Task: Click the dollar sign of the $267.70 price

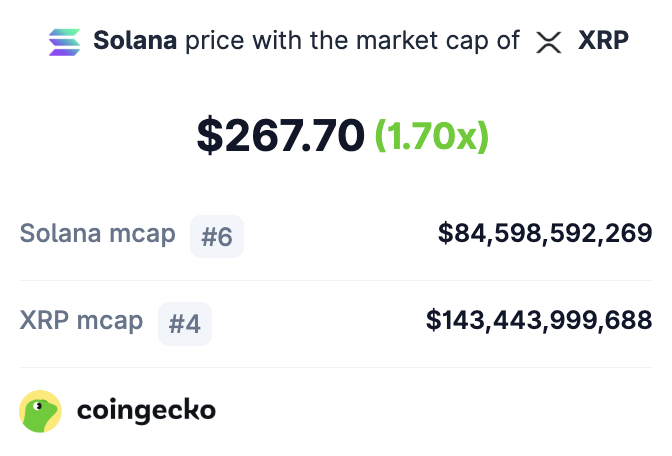Action: (x=210, y=135)
